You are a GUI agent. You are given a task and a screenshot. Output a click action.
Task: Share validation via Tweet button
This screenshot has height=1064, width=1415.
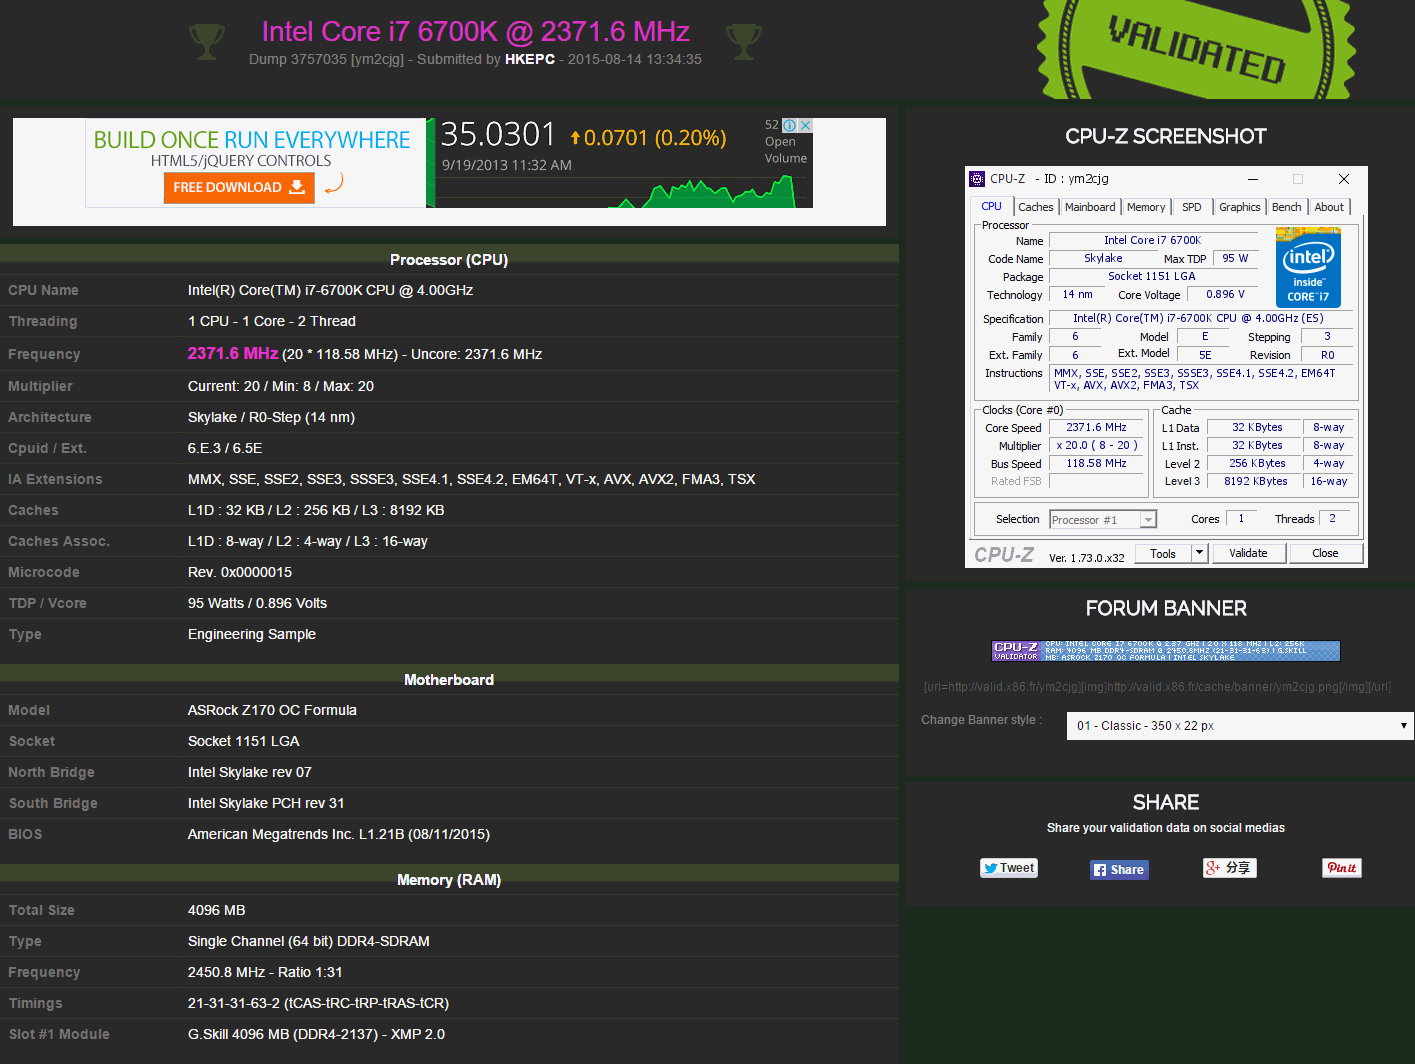[x=1009, y=868]
